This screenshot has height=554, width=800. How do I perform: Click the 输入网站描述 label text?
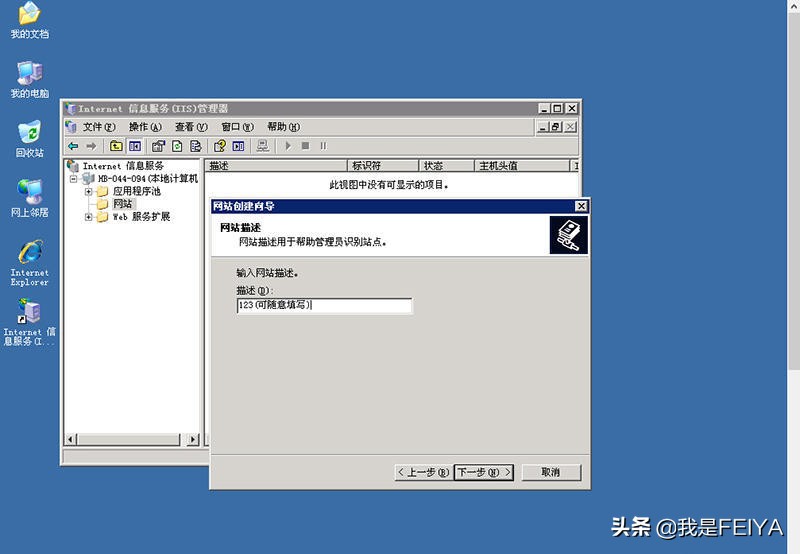(267, 273)
